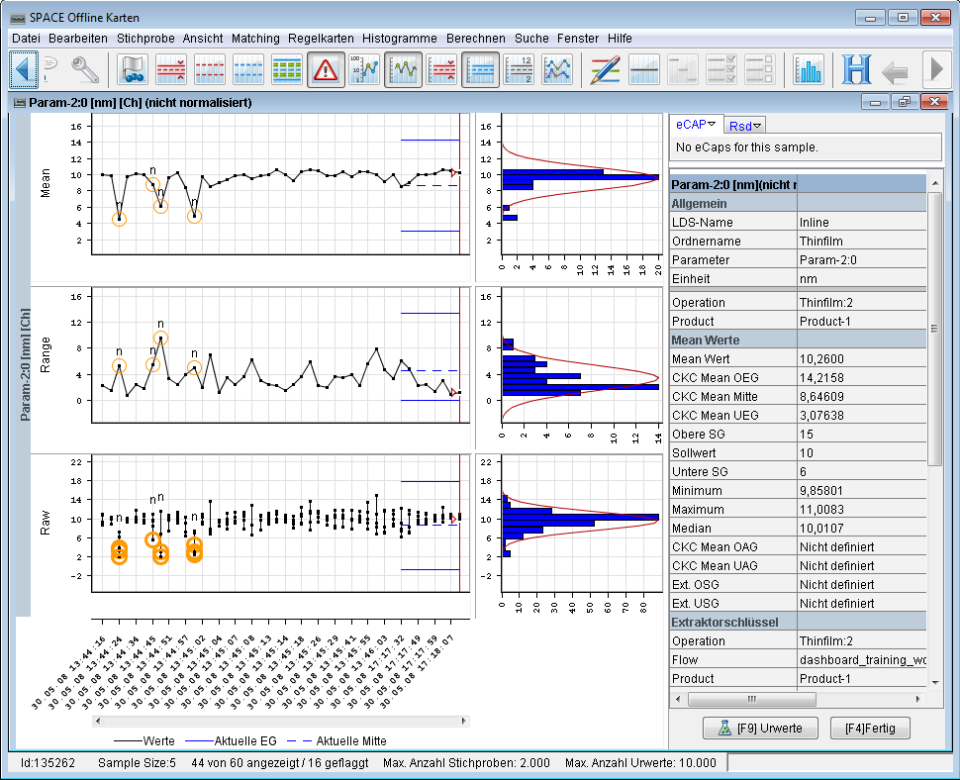This screenshot has height=780, width=960.
Task: Click the wrench settings icon
Action: point(85,69)
